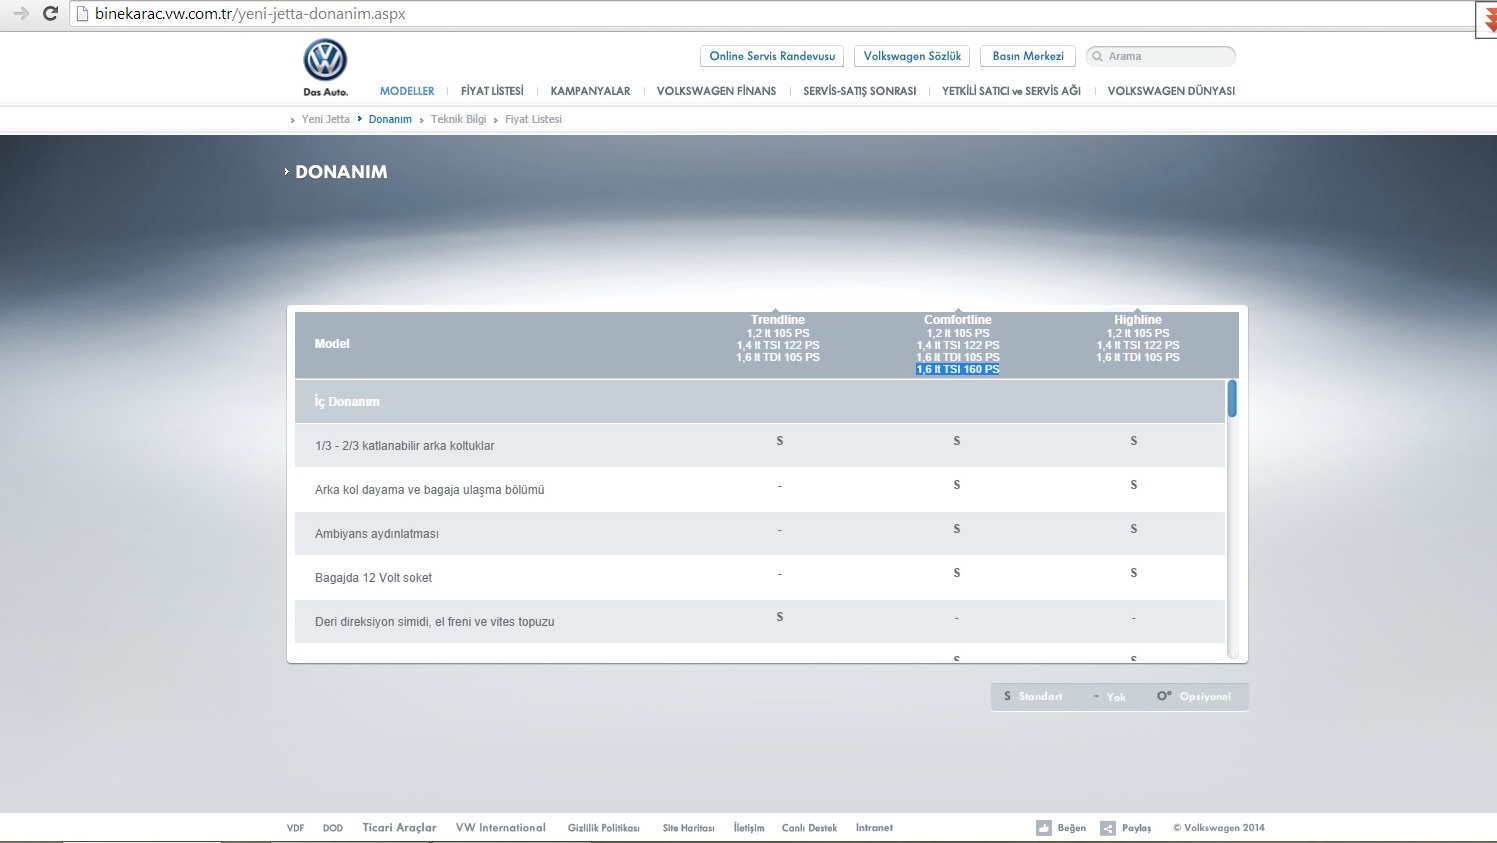This screenshot has width=1497, height=843.
Task: Open Basın Merkezi
Action: pyautogui.click(x=1028, y=56)
